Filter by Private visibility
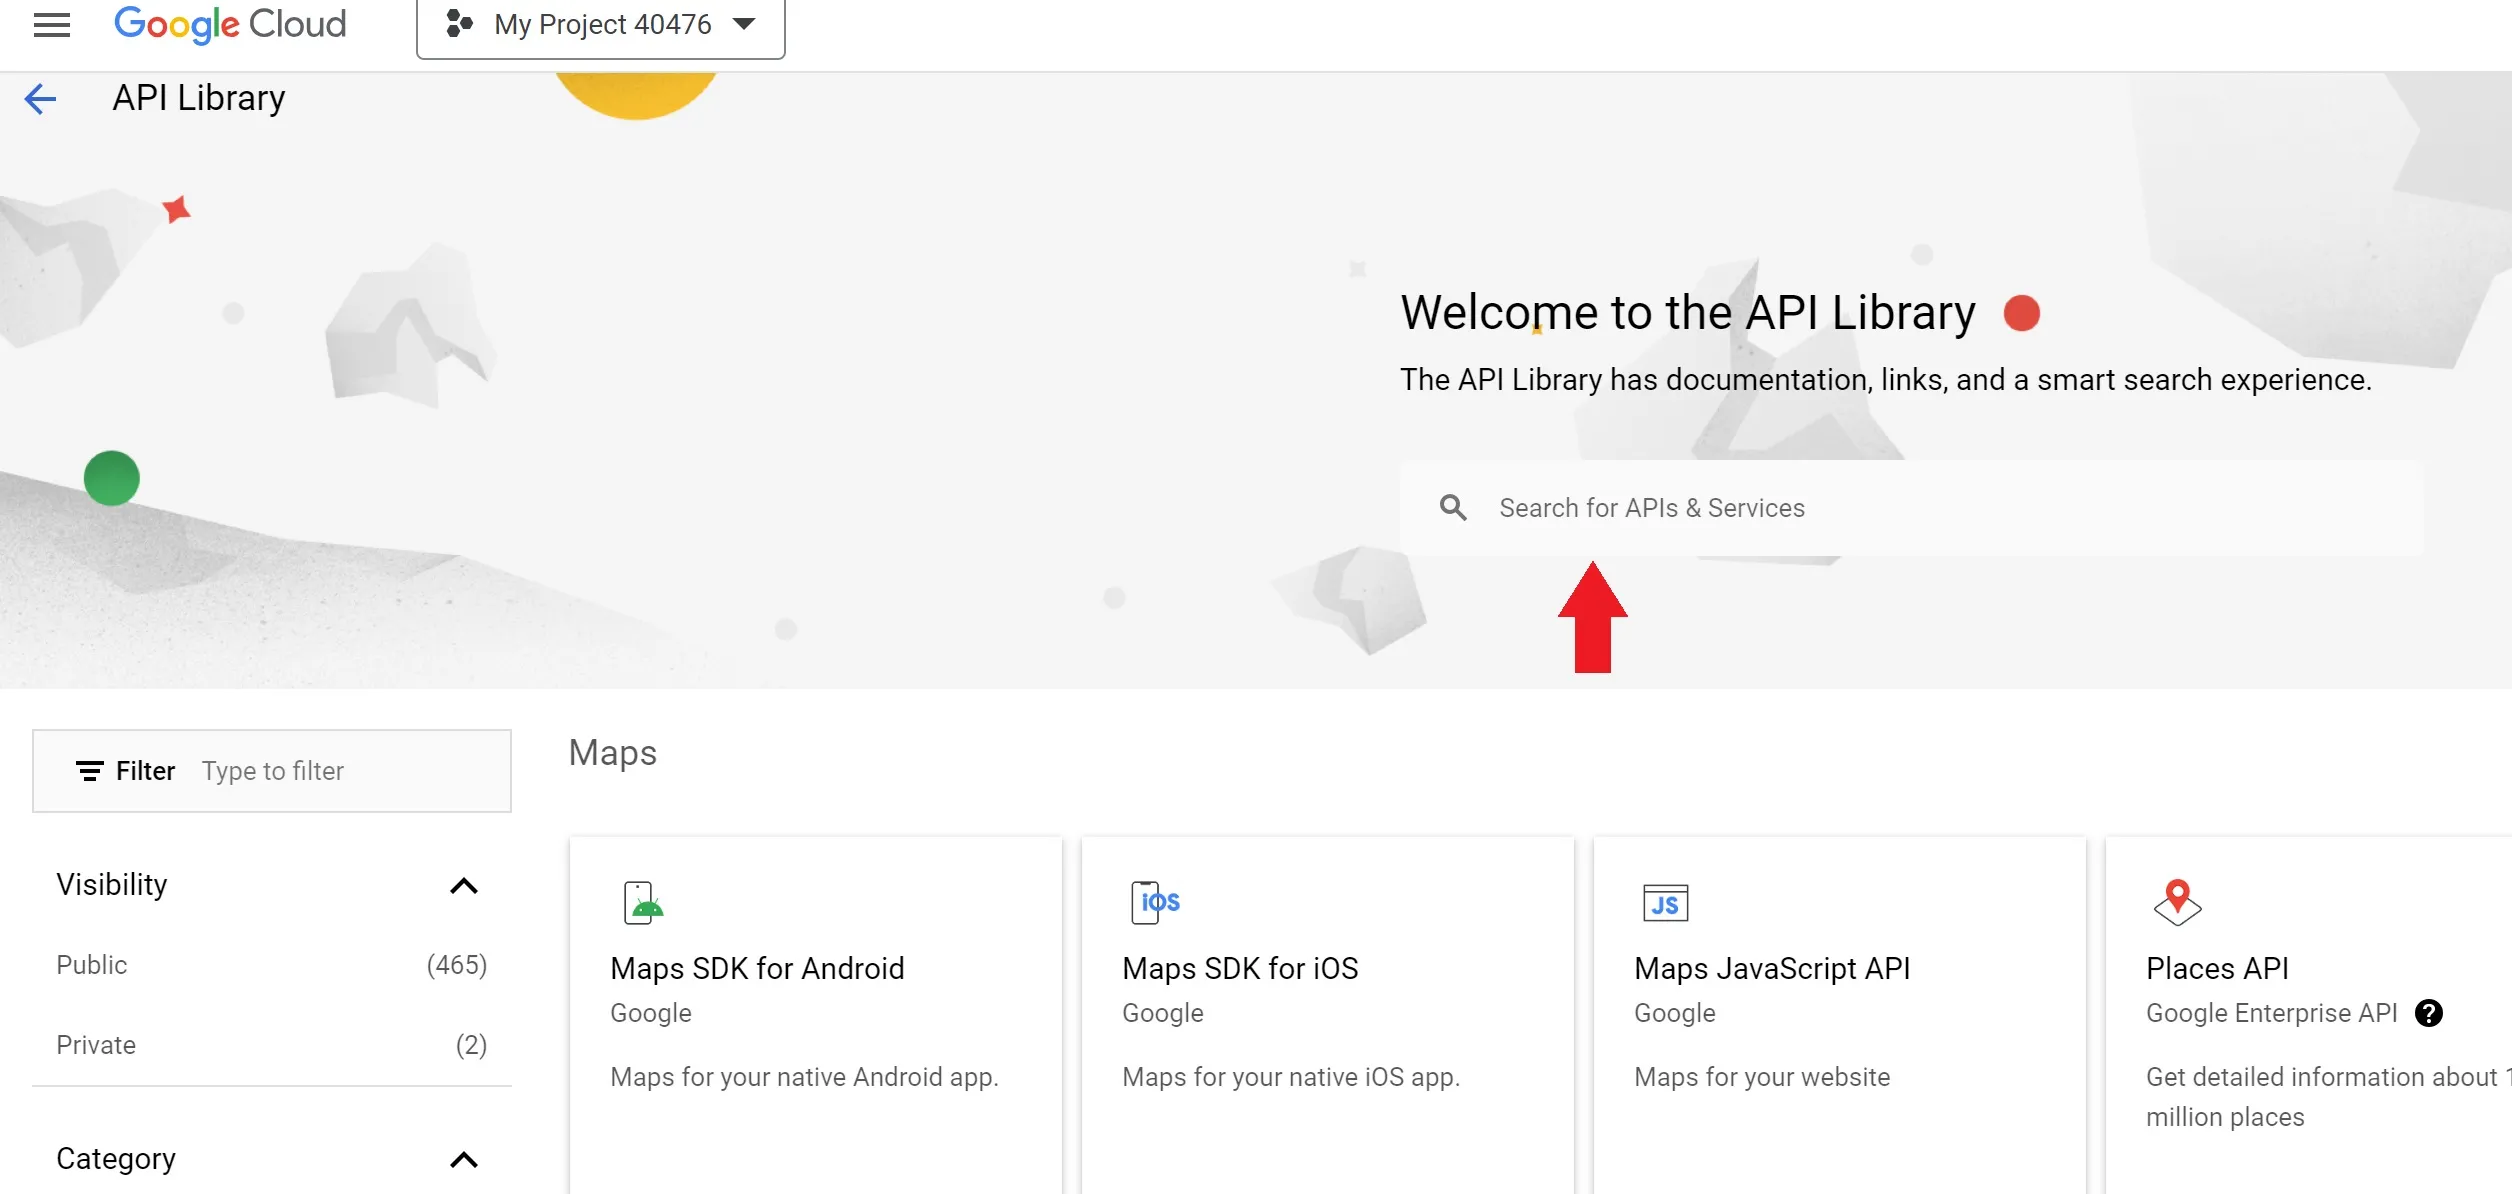 coord(96,1045)
